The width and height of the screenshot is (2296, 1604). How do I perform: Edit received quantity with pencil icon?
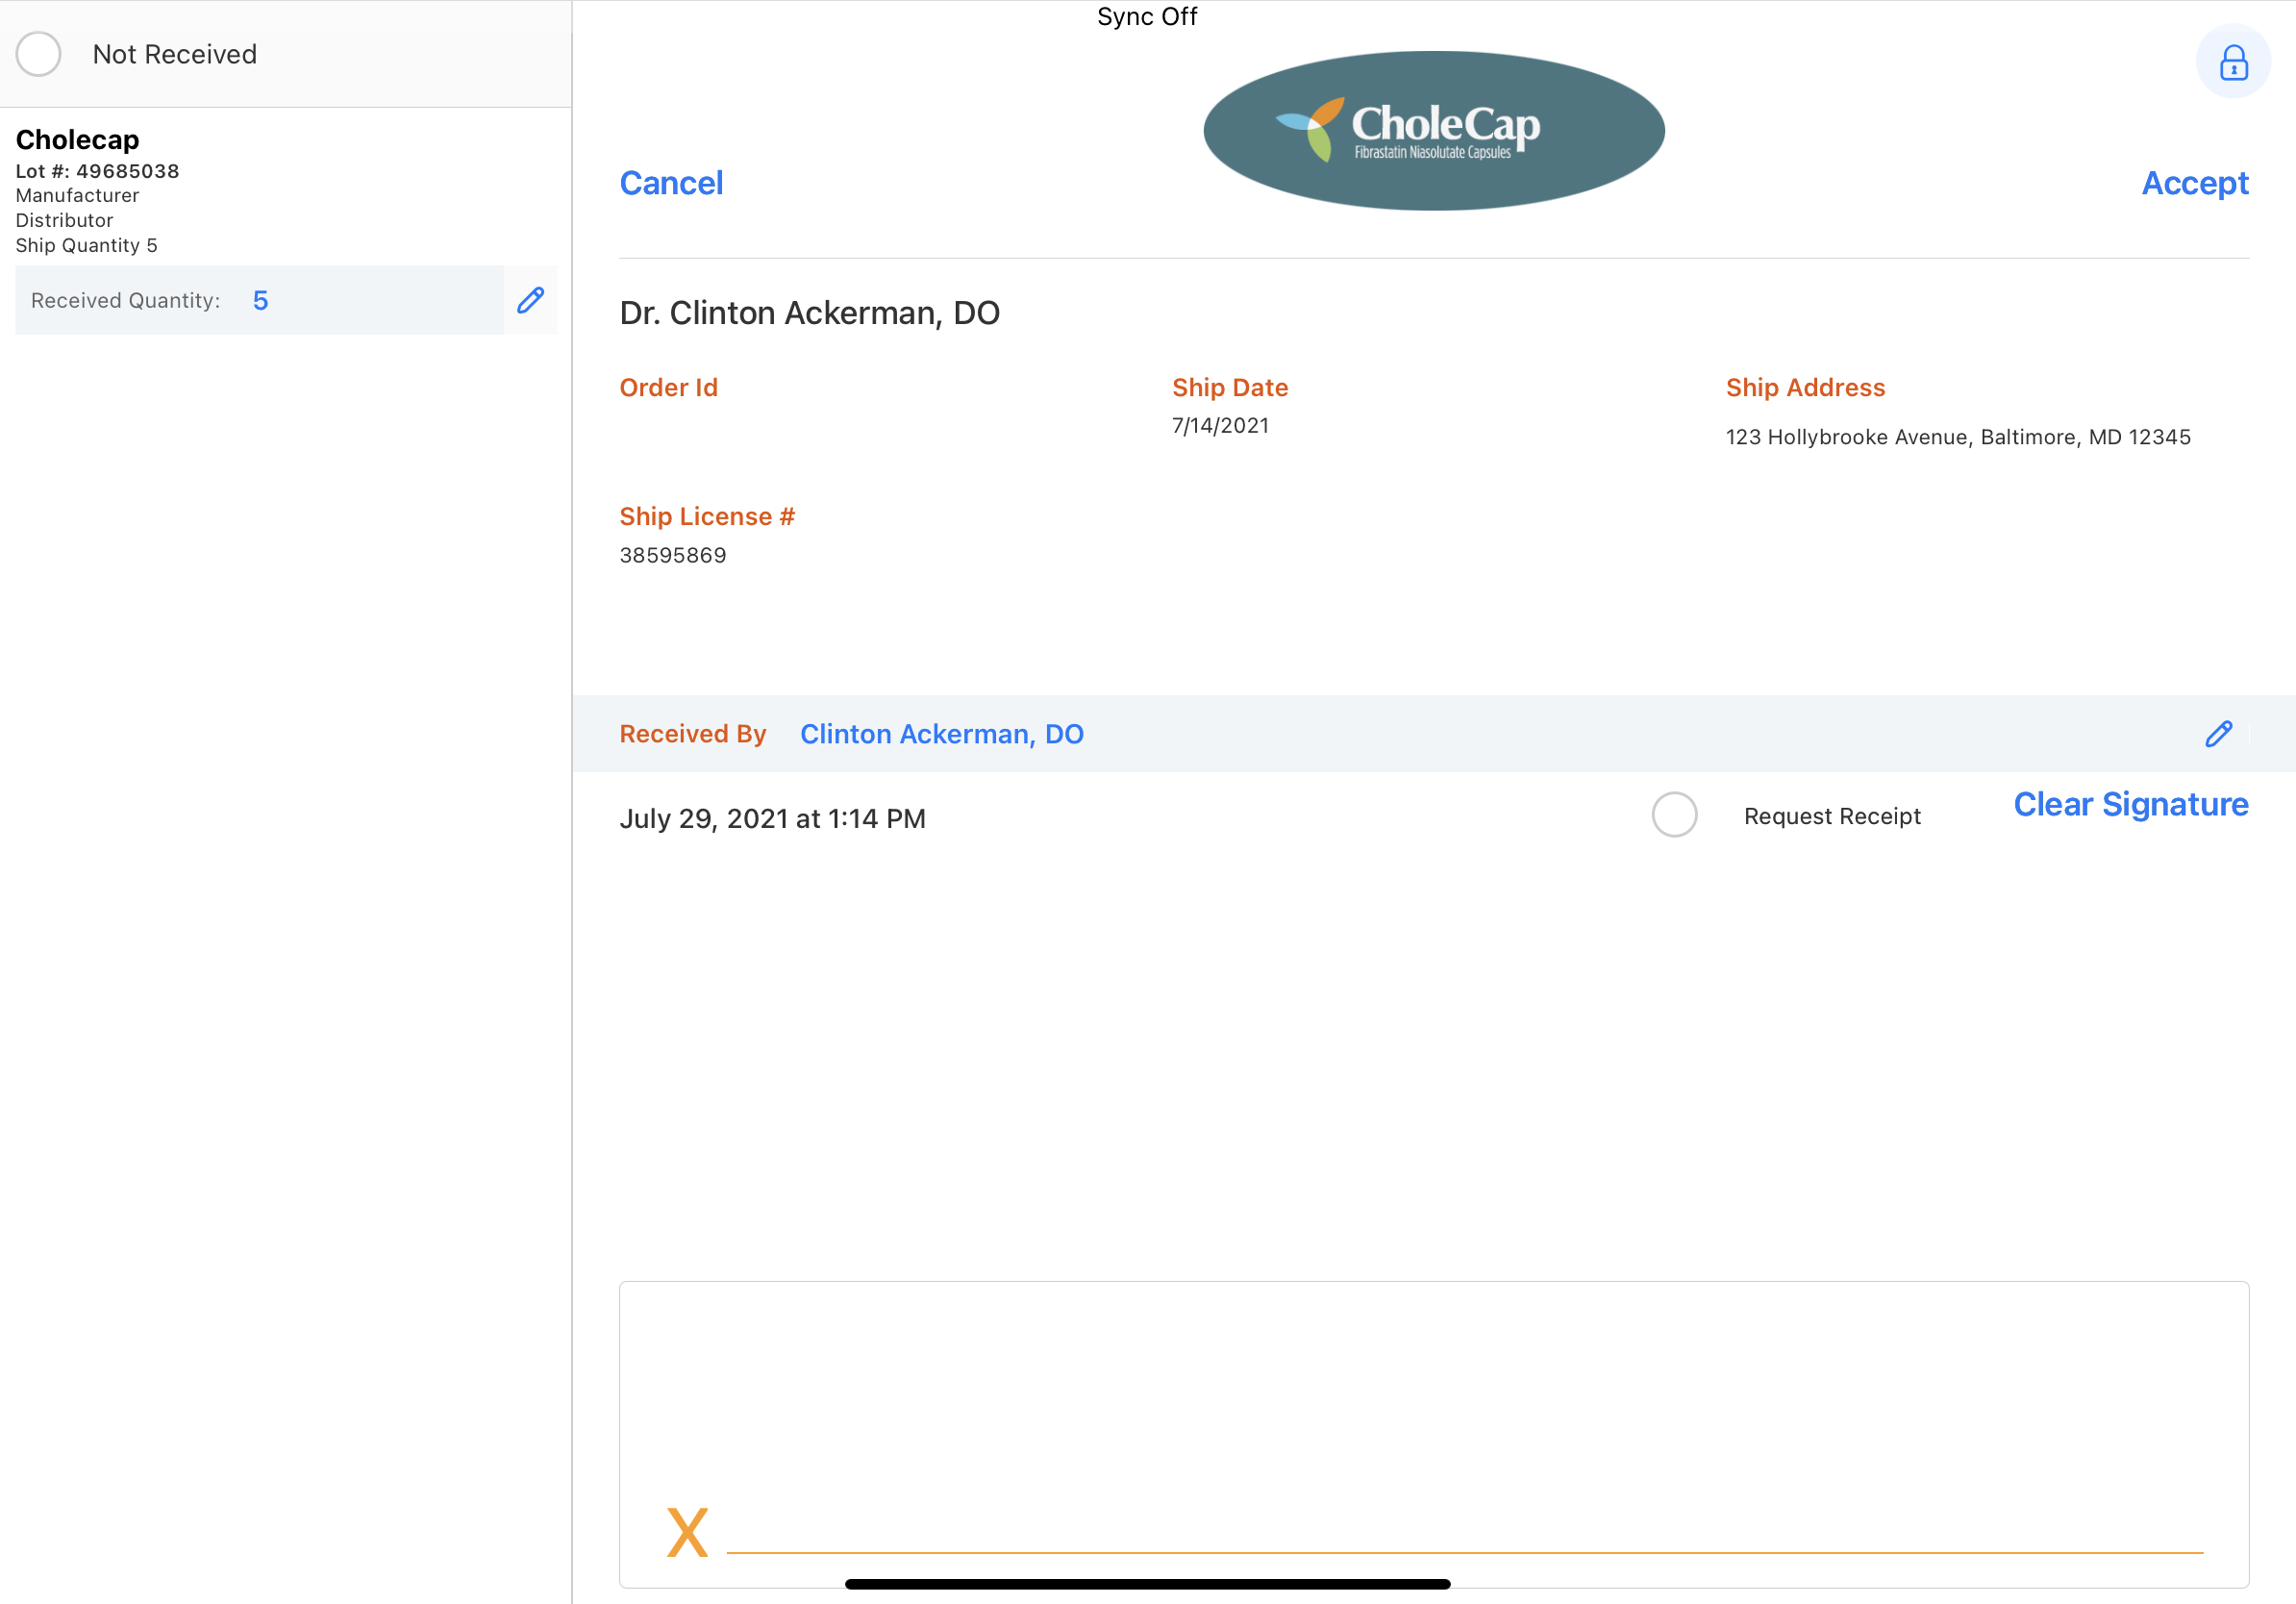point(530,300)
